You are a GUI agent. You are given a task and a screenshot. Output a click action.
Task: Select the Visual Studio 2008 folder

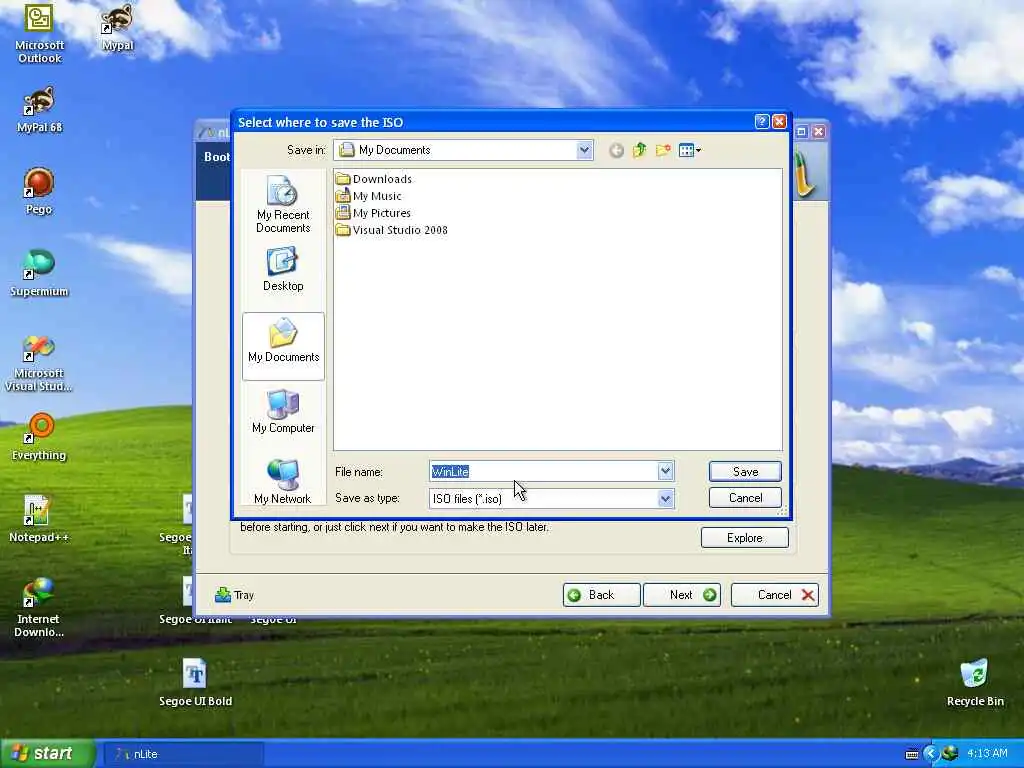click(392, 230)
